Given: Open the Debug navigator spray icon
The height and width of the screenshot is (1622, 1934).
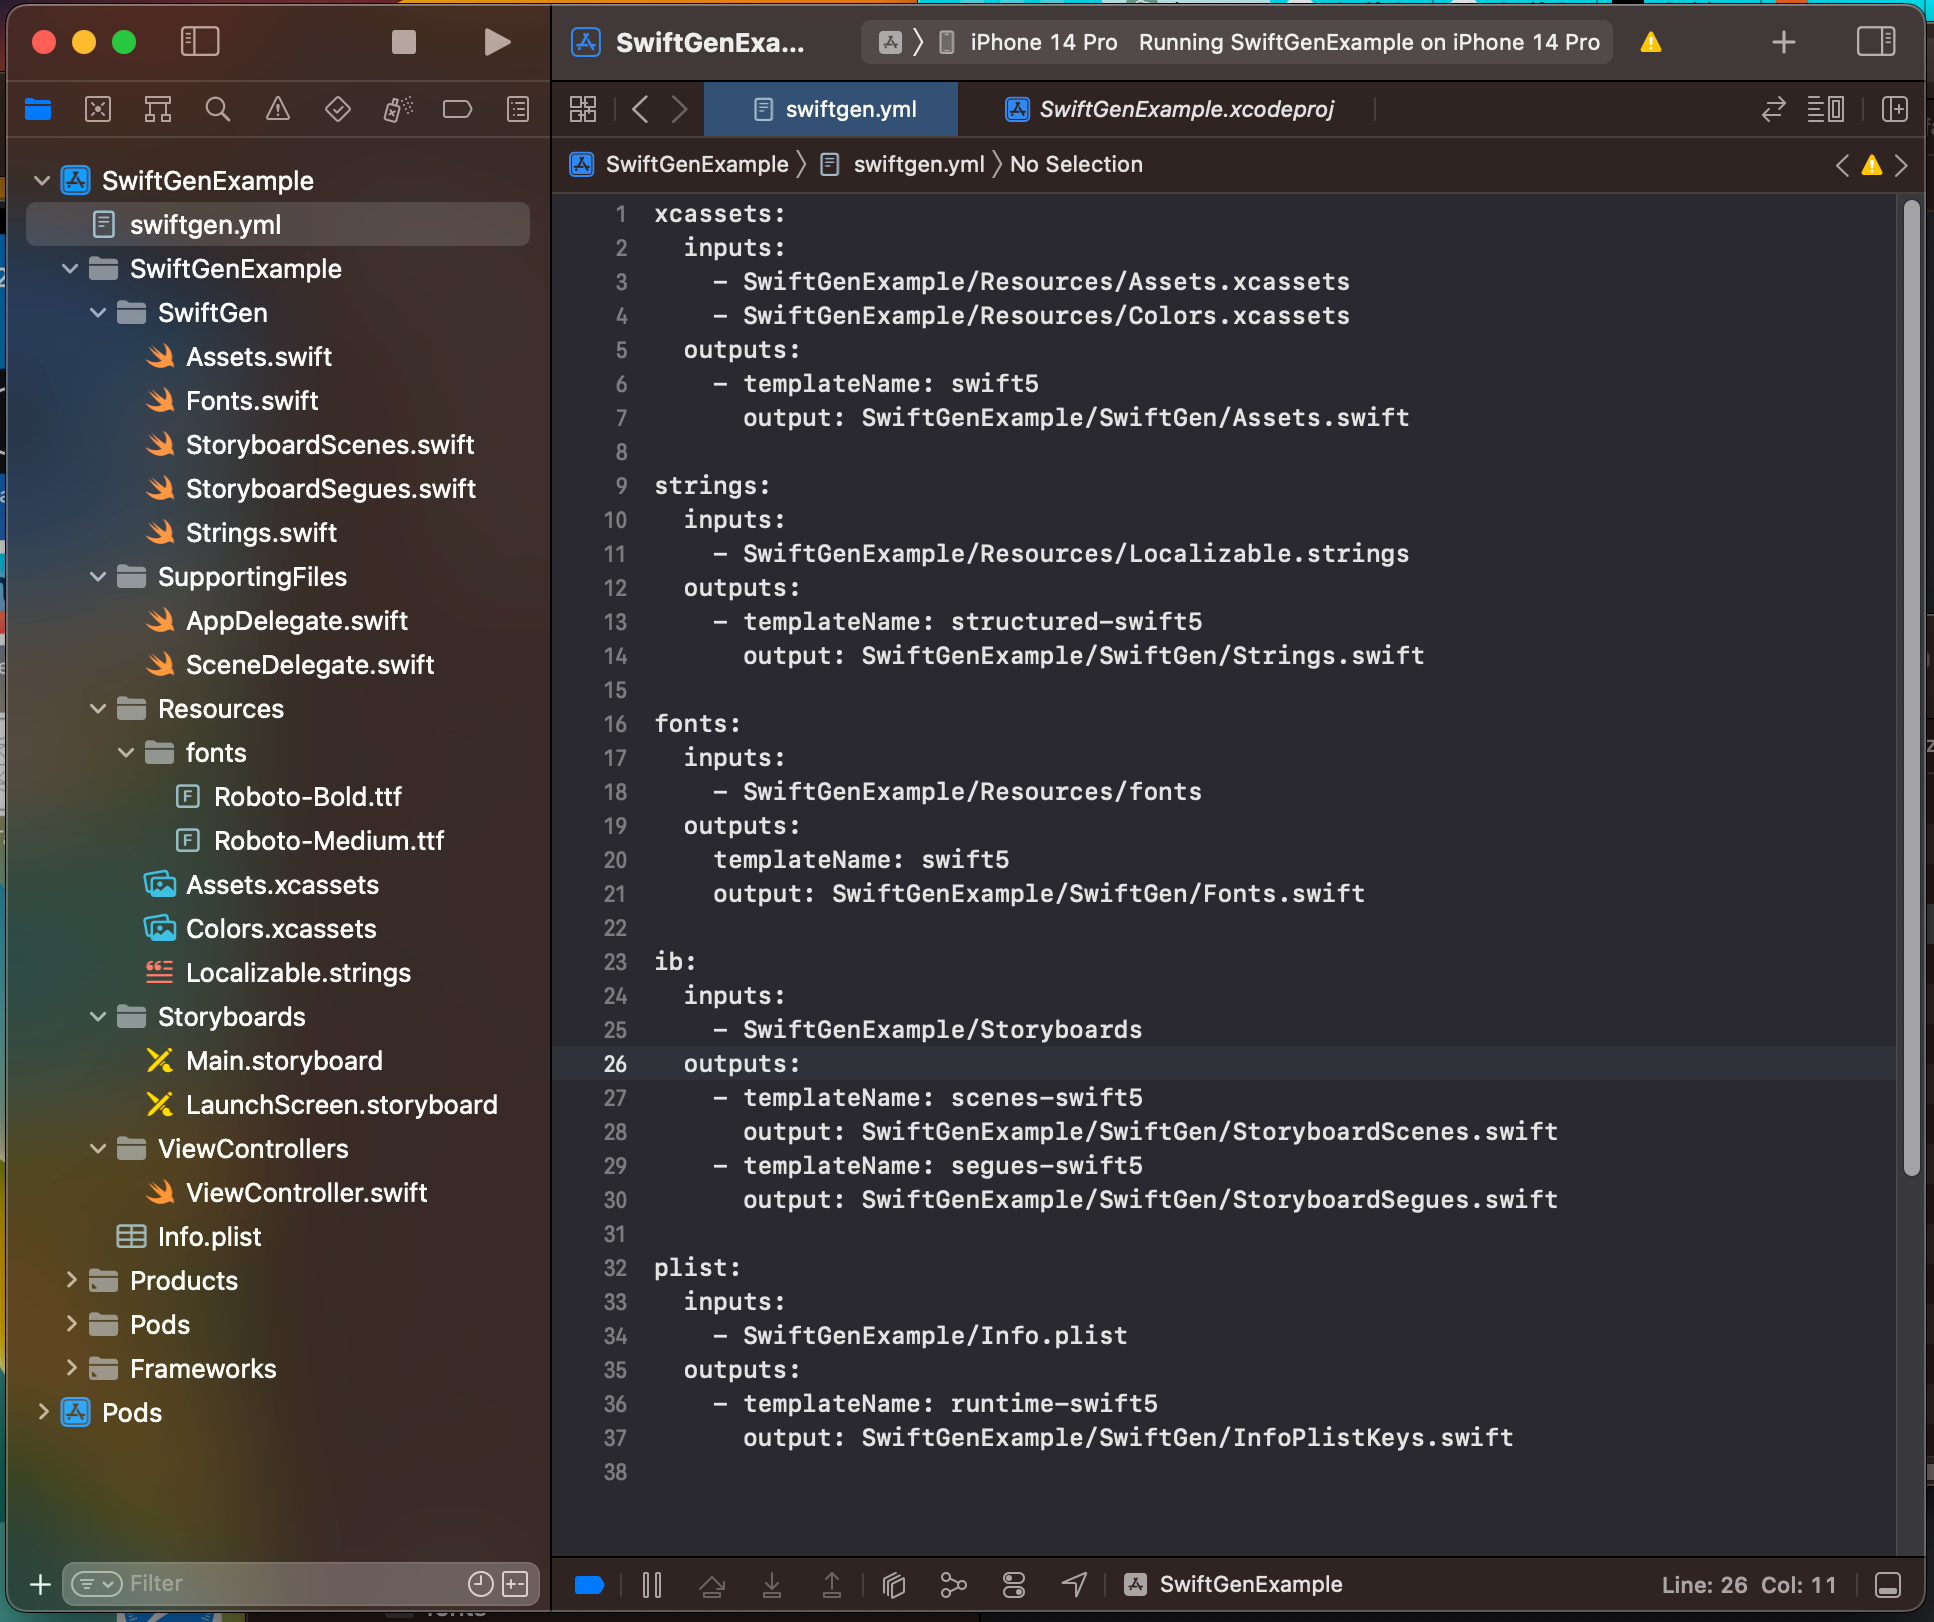Looking at the screenshot, I should (398, 109).
